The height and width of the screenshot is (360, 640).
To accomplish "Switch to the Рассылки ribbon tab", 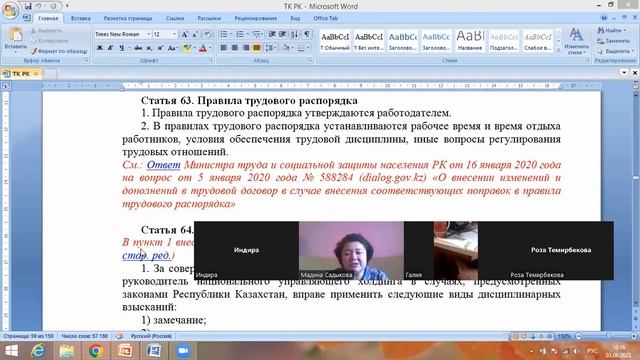I will [x=209, y=18].
